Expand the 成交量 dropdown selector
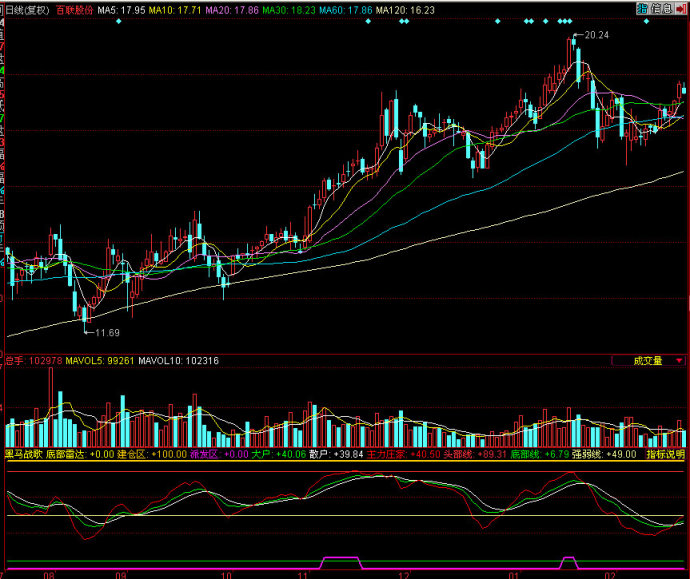This screenshot has height=579, width=690. pyautogui.click(x=648, y=360)
